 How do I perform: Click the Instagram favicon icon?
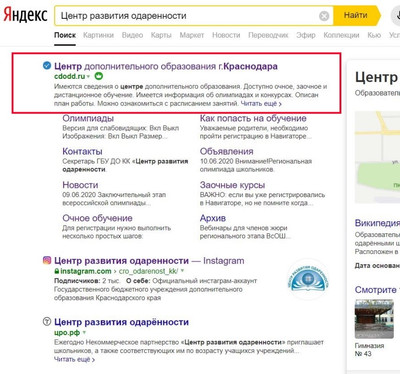coord(47,260)
